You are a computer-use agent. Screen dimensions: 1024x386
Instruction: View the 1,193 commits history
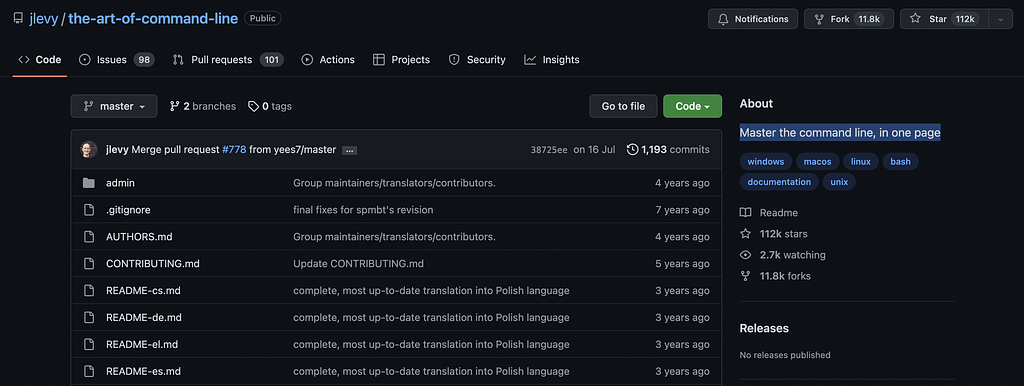click(668, 150)
